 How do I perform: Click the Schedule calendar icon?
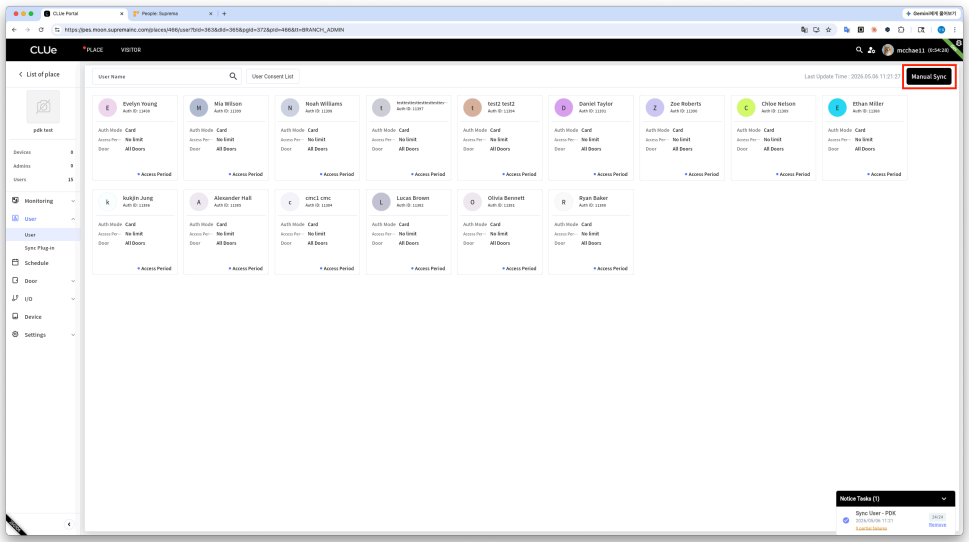[15, 263]
